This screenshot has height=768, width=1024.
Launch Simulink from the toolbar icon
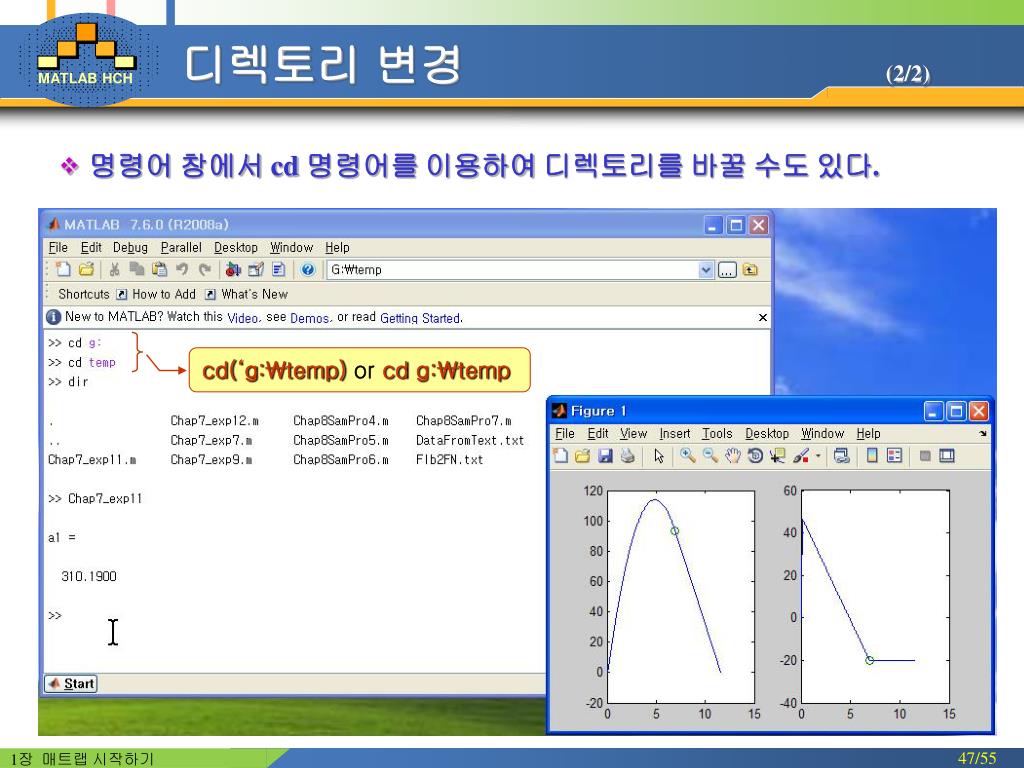[x=233, y=269]
